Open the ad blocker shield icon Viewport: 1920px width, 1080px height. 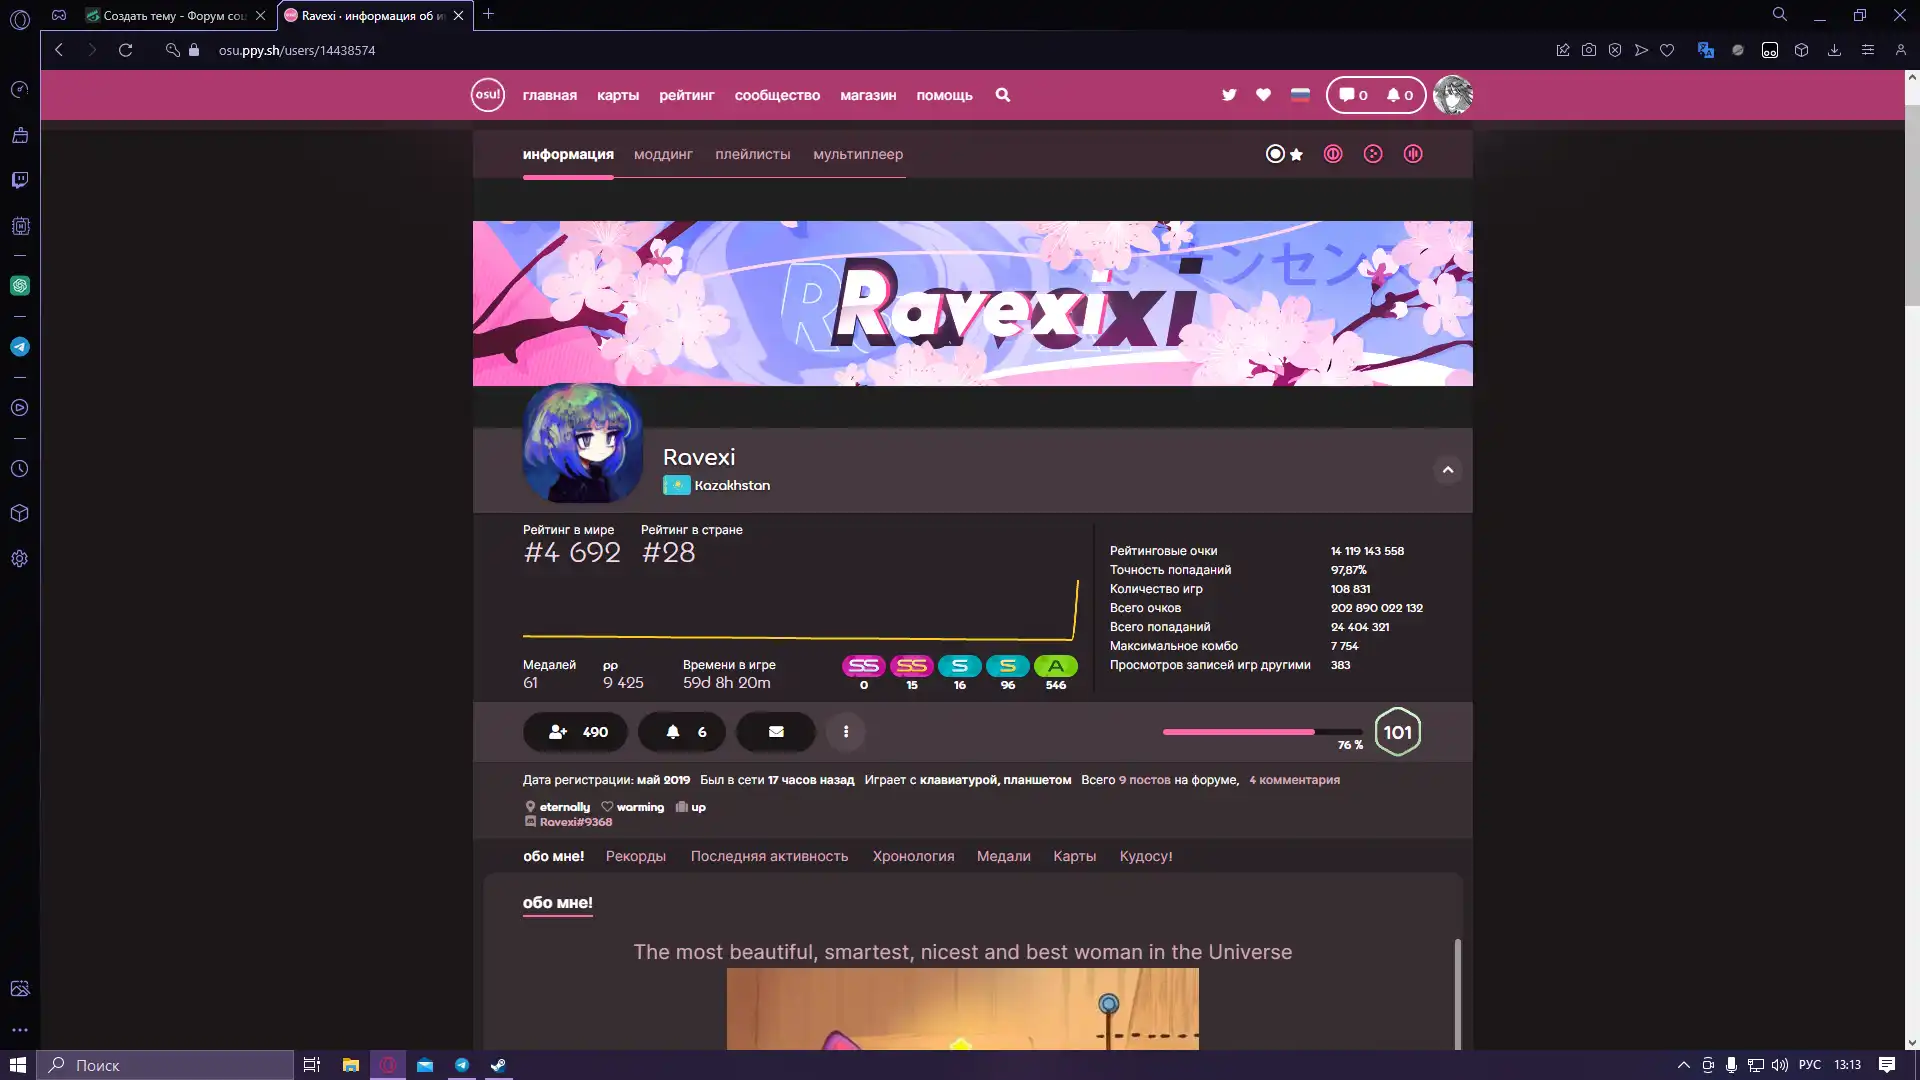pos(1615,50)
